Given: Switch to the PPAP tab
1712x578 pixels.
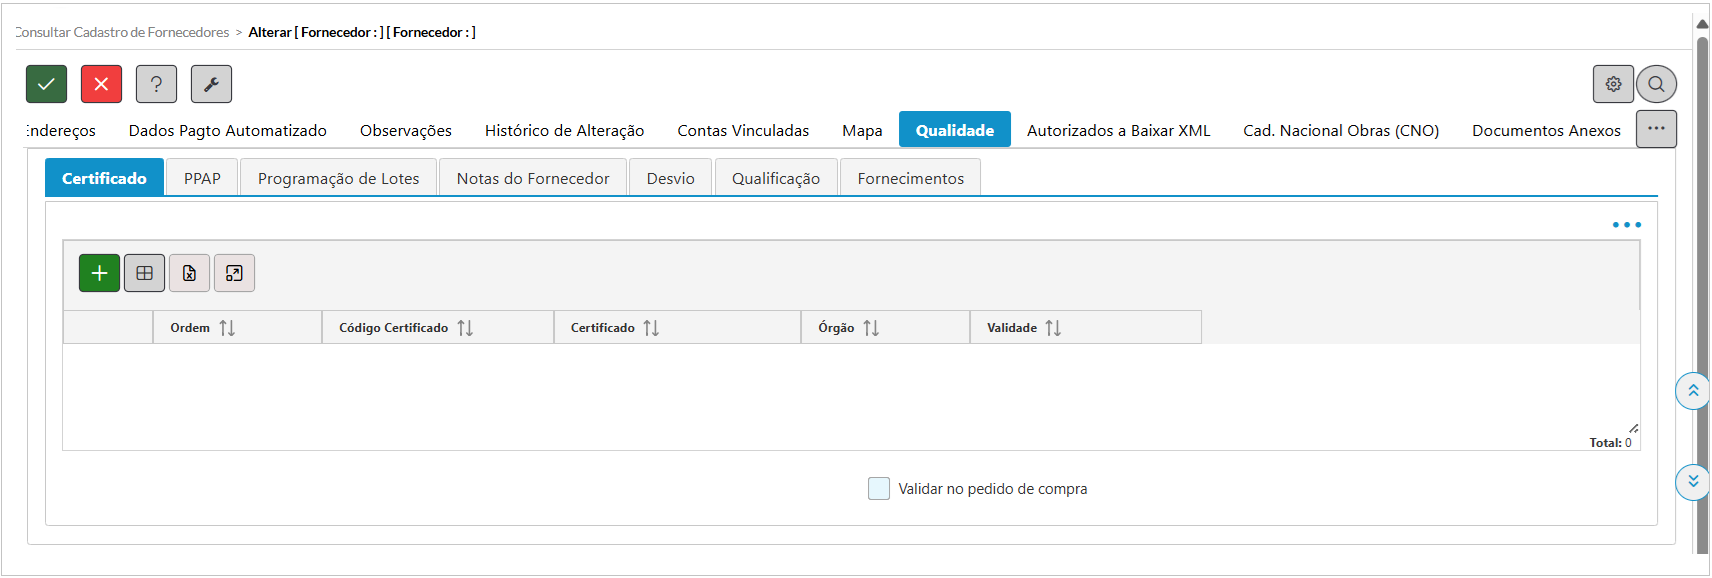Looking at the screenshot, I should pyautogui.click(x=202, y=178).
